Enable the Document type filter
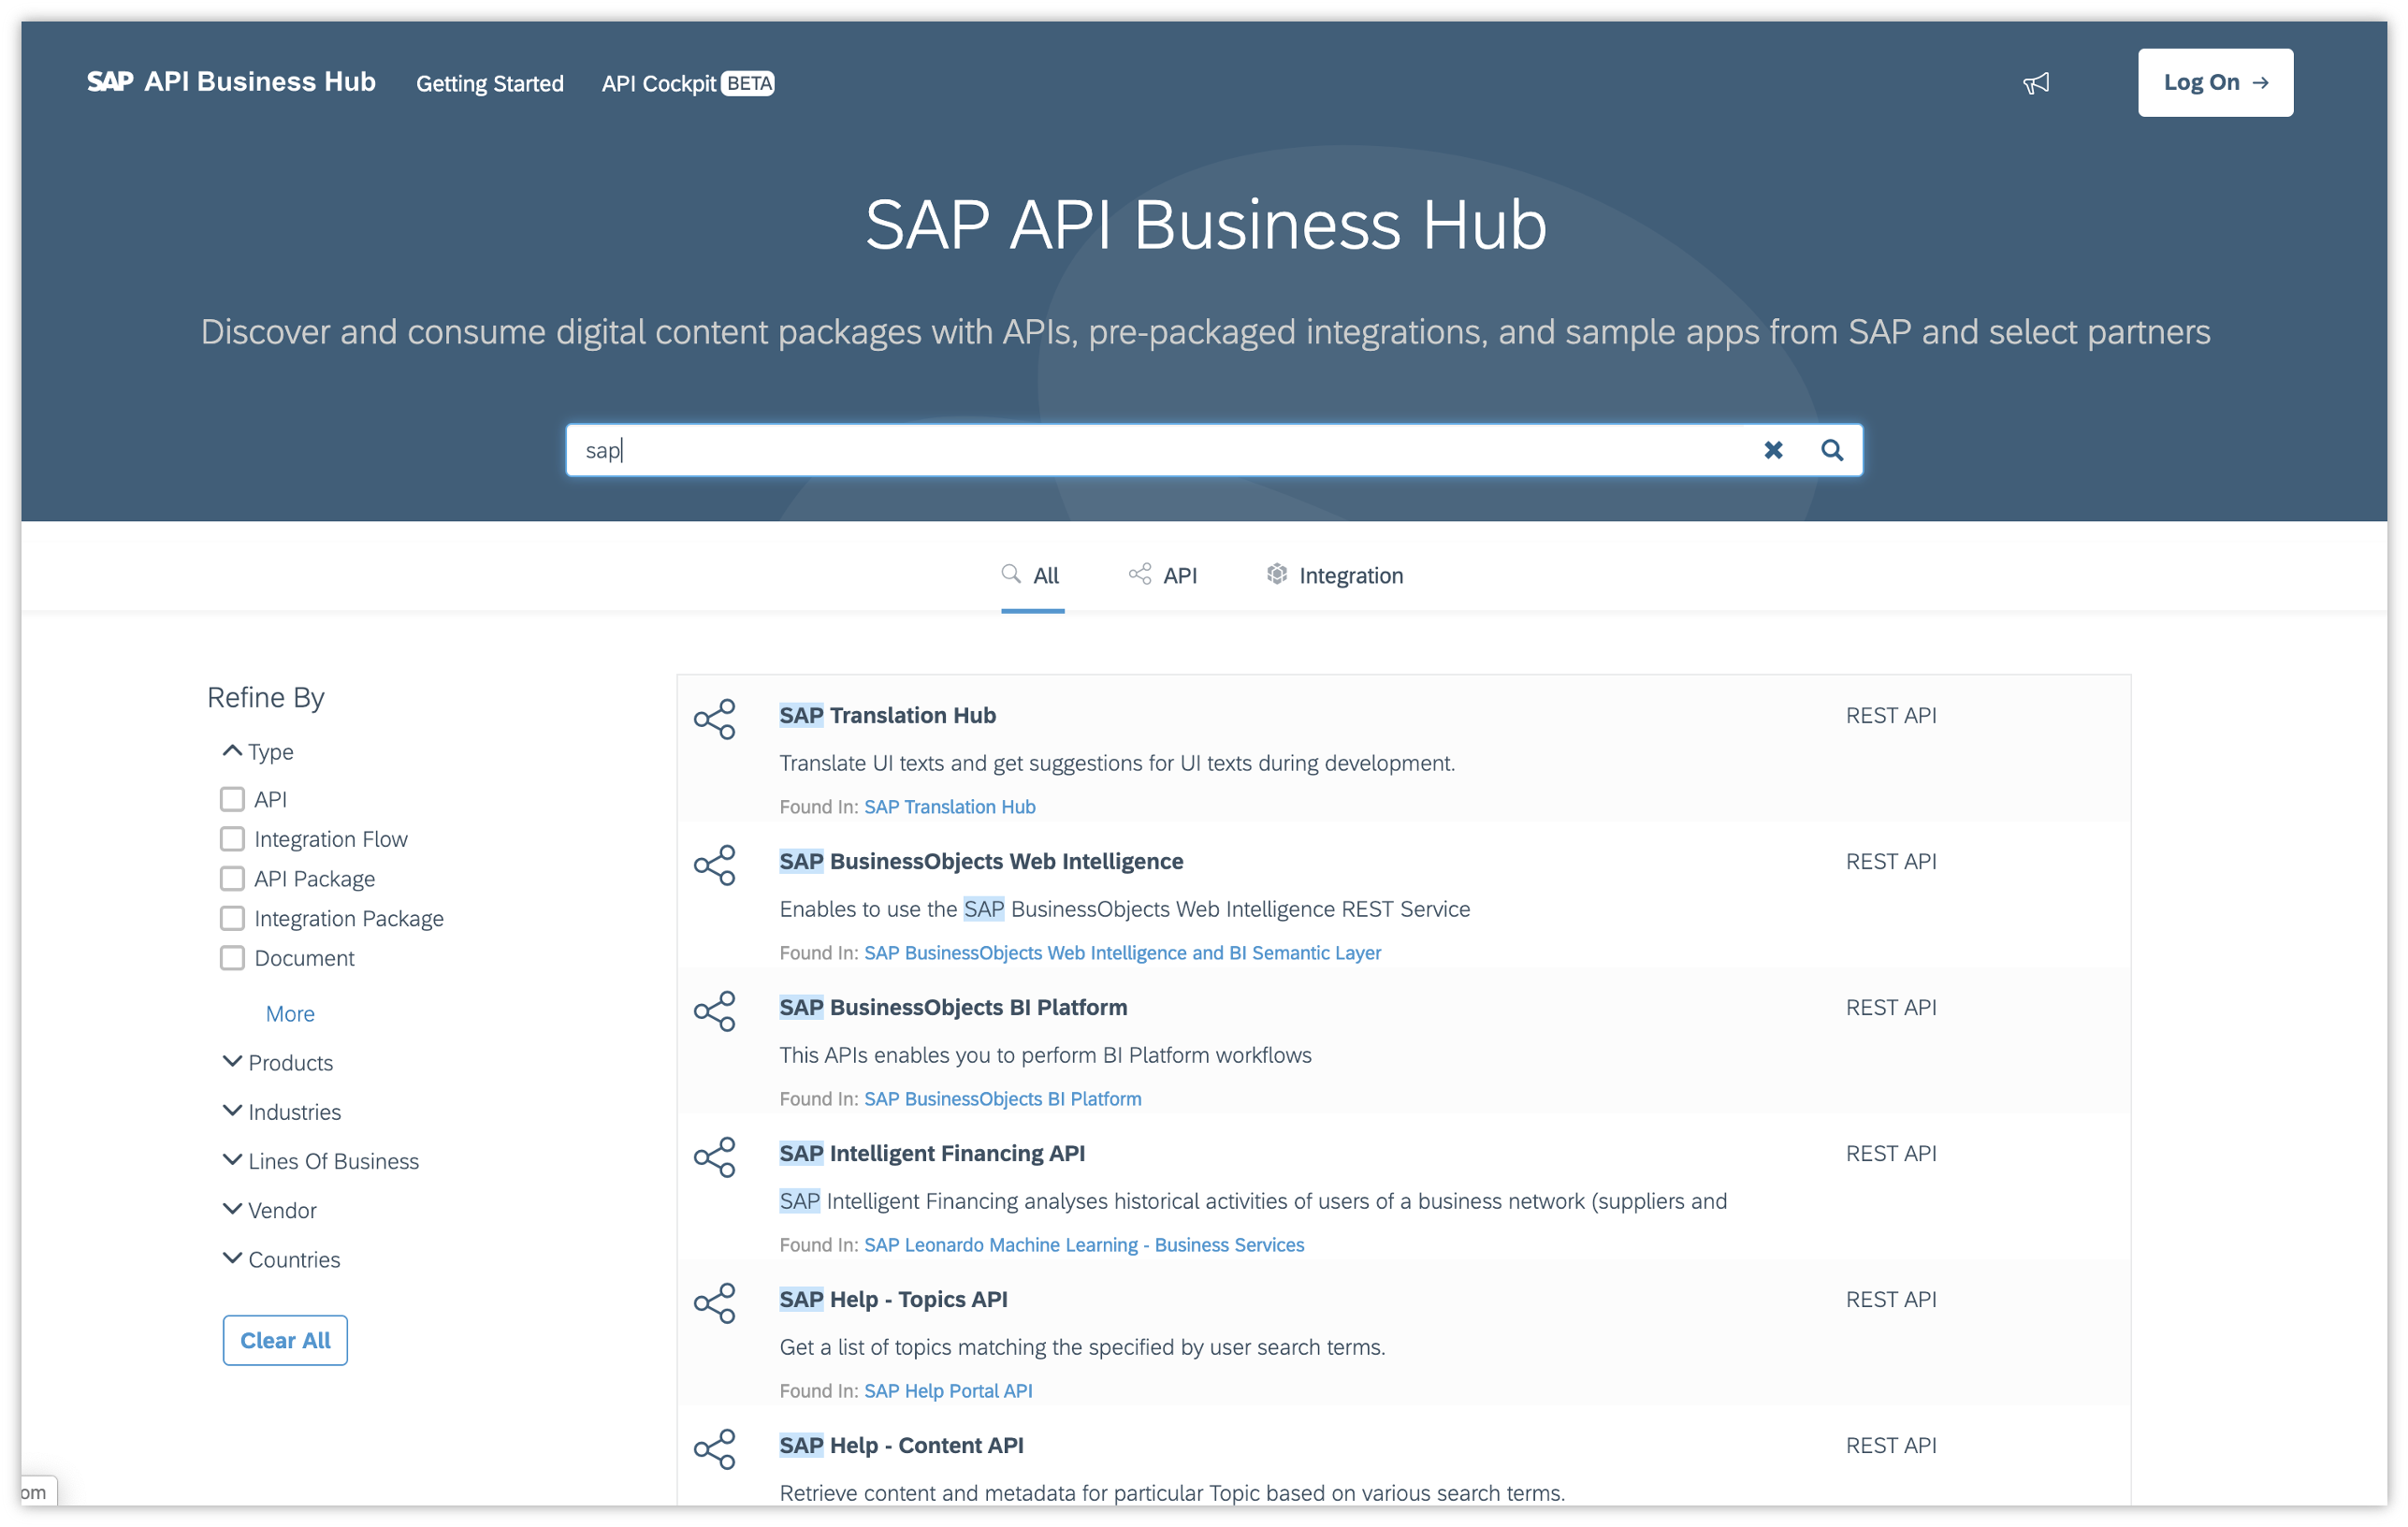This screenshot has height=1527, width=2408. (232, 957)
